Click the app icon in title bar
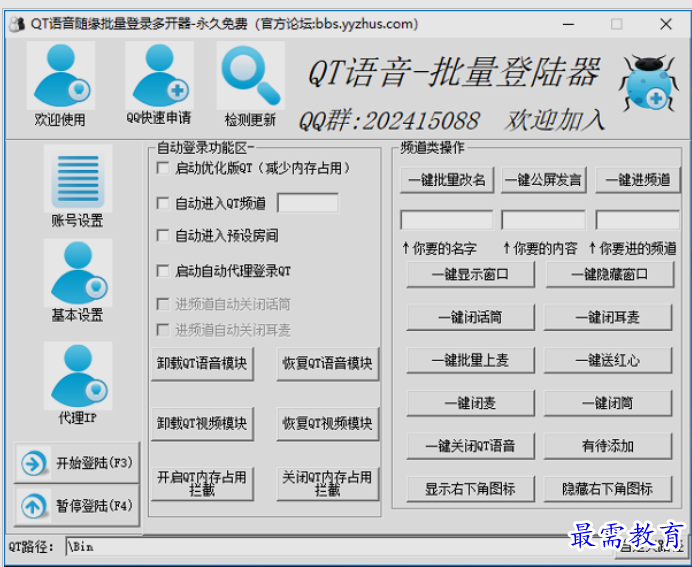Screen dimensions: 692x567 coord(17,24)
